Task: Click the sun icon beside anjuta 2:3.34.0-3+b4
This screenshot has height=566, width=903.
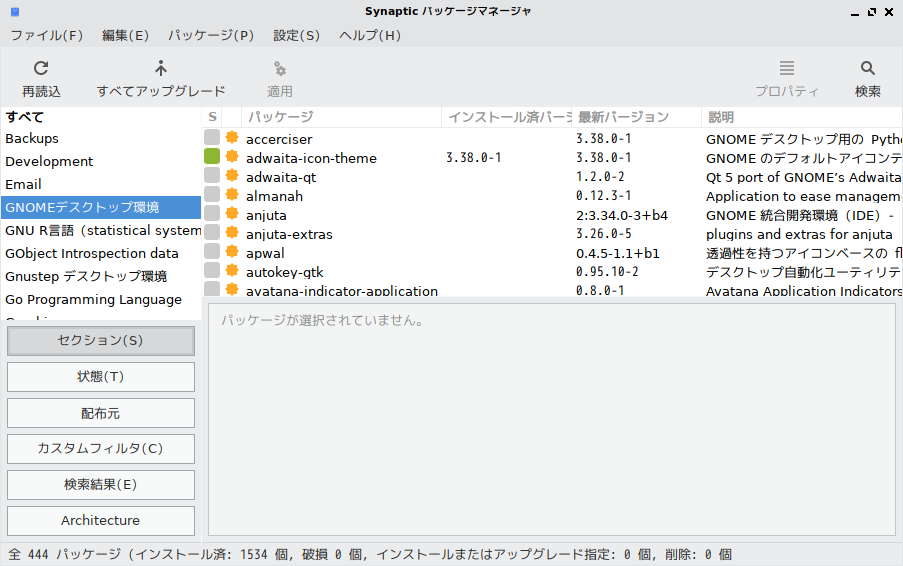Action: pos(232,213)
